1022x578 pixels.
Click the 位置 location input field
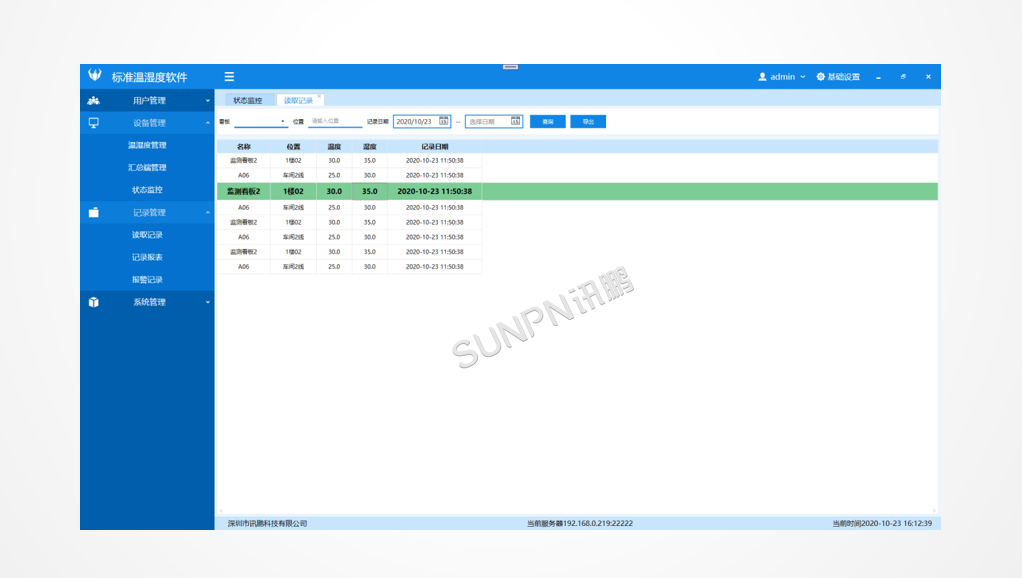[334, 121]
